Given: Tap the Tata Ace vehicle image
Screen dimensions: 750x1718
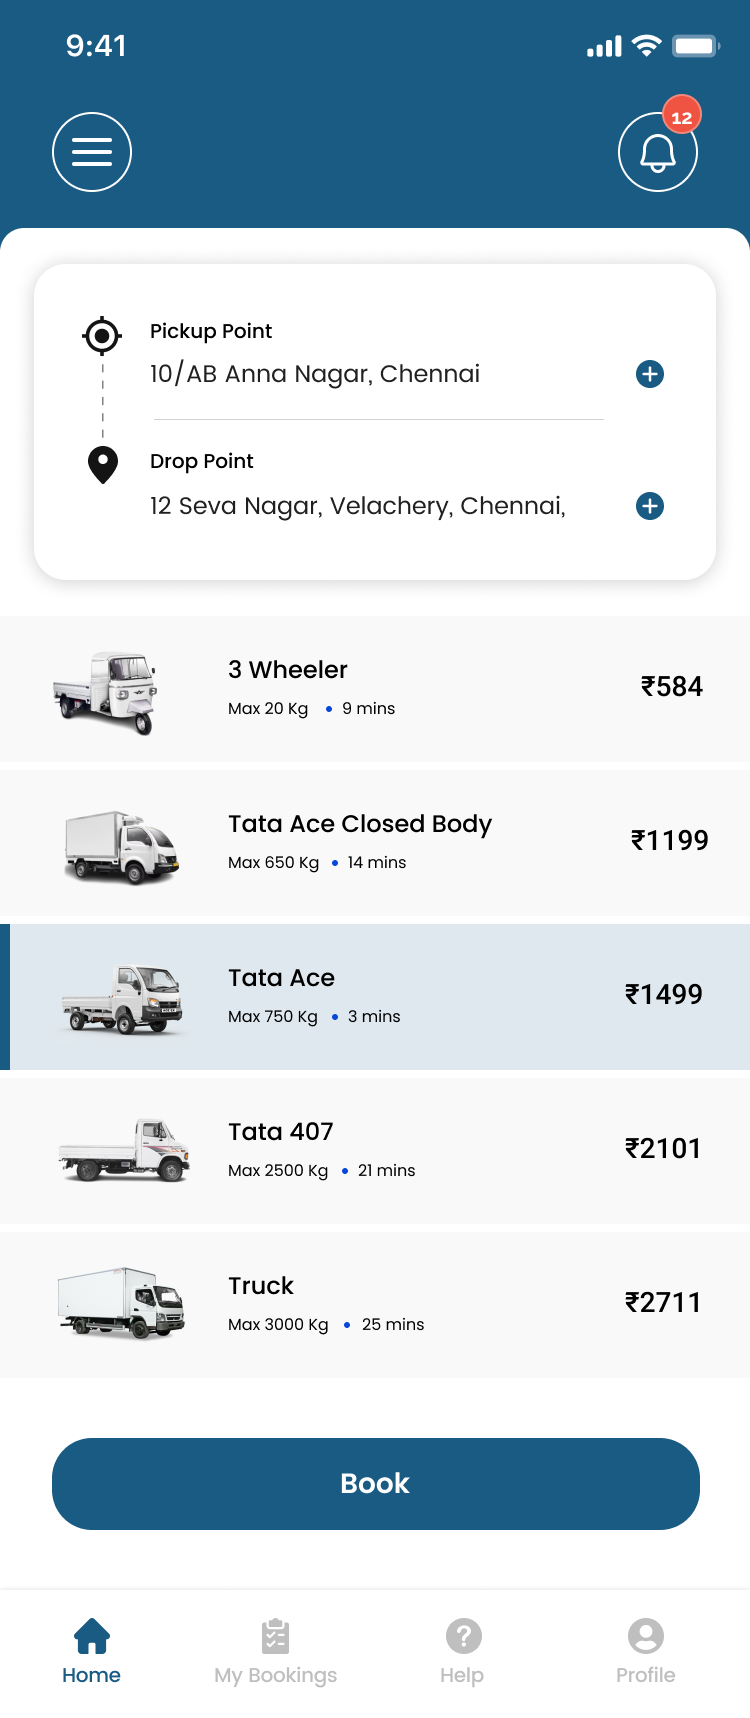Looking at the screenshot, I should click(x=122, y=998).
